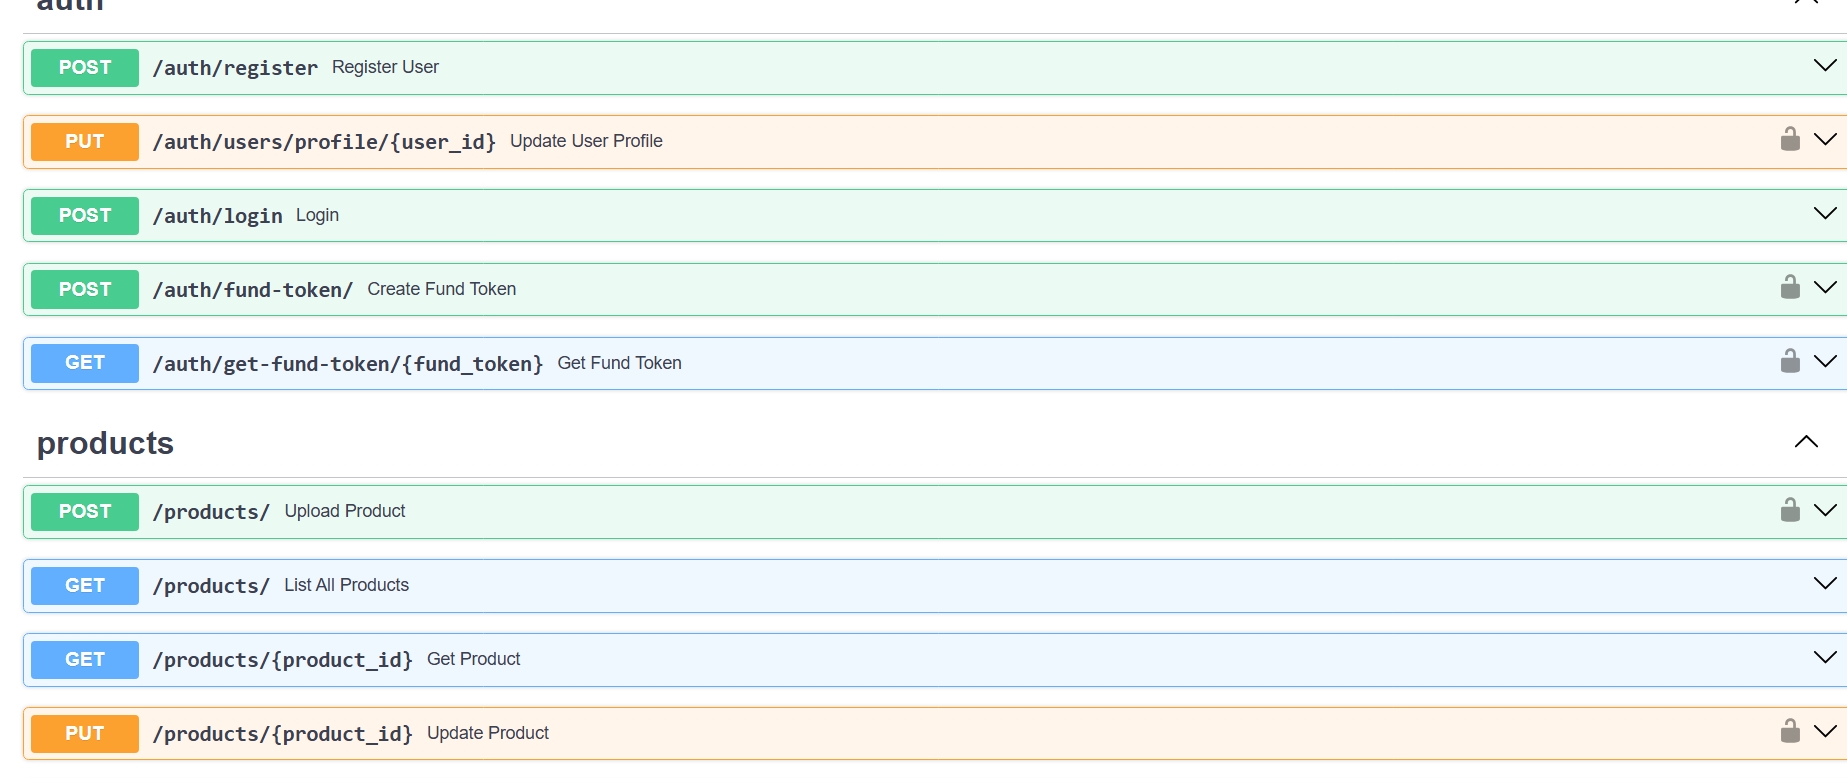Click the PUT badge for /auth/users/profile/{user_id}

85,142
